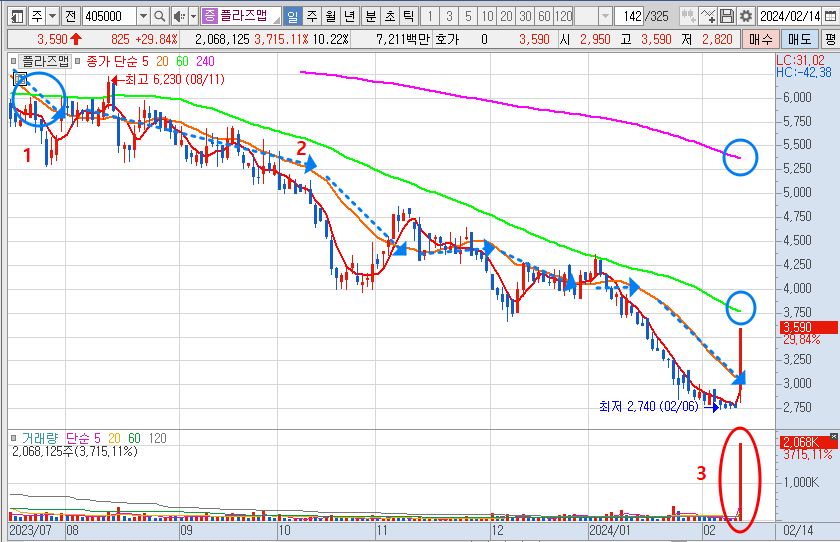Click the legend square before 거래량
The image size is (840, 542).
13,438
